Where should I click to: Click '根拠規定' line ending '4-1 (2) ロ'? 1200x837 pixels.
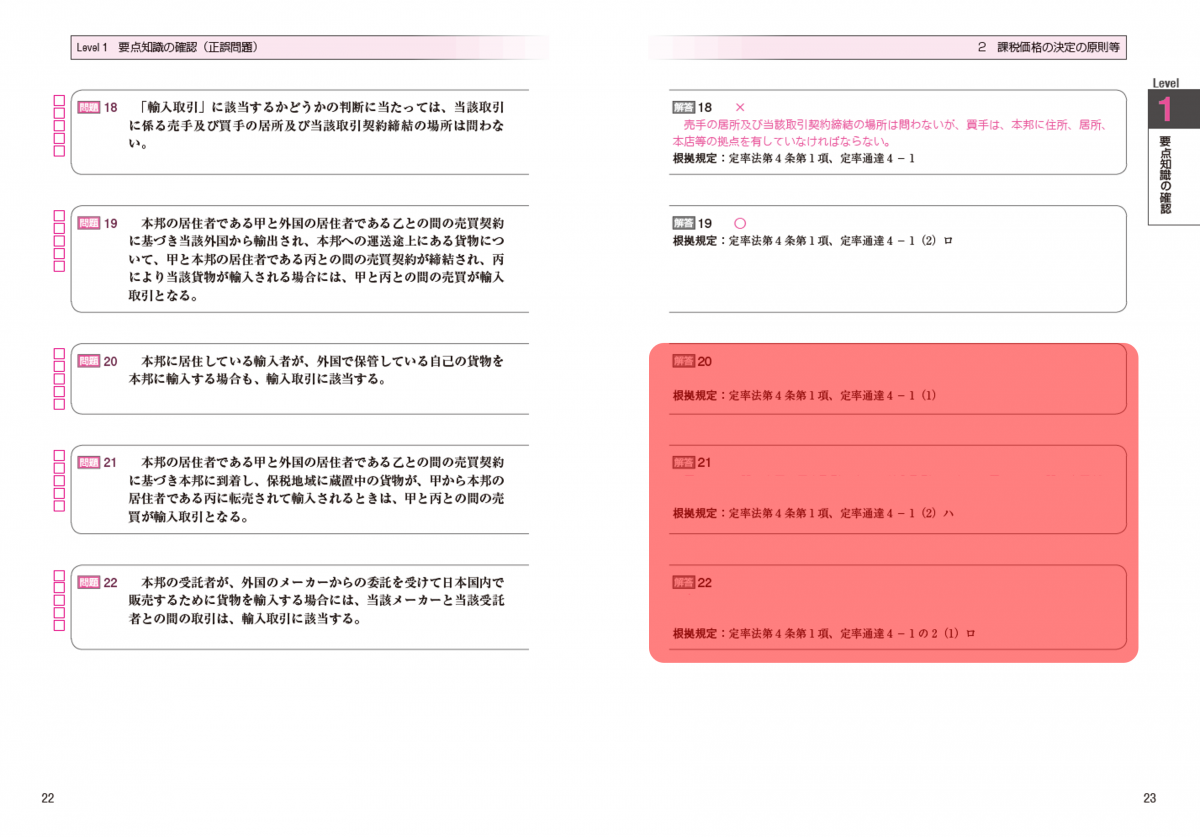coord(813,240)
